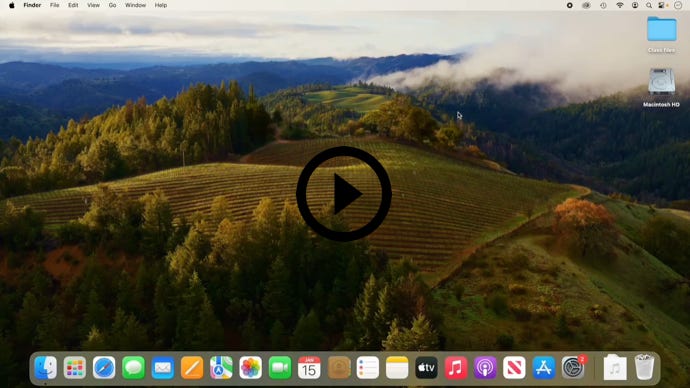
Task: Open FaceTime from the Dock
Action: [x=280, y=367]
